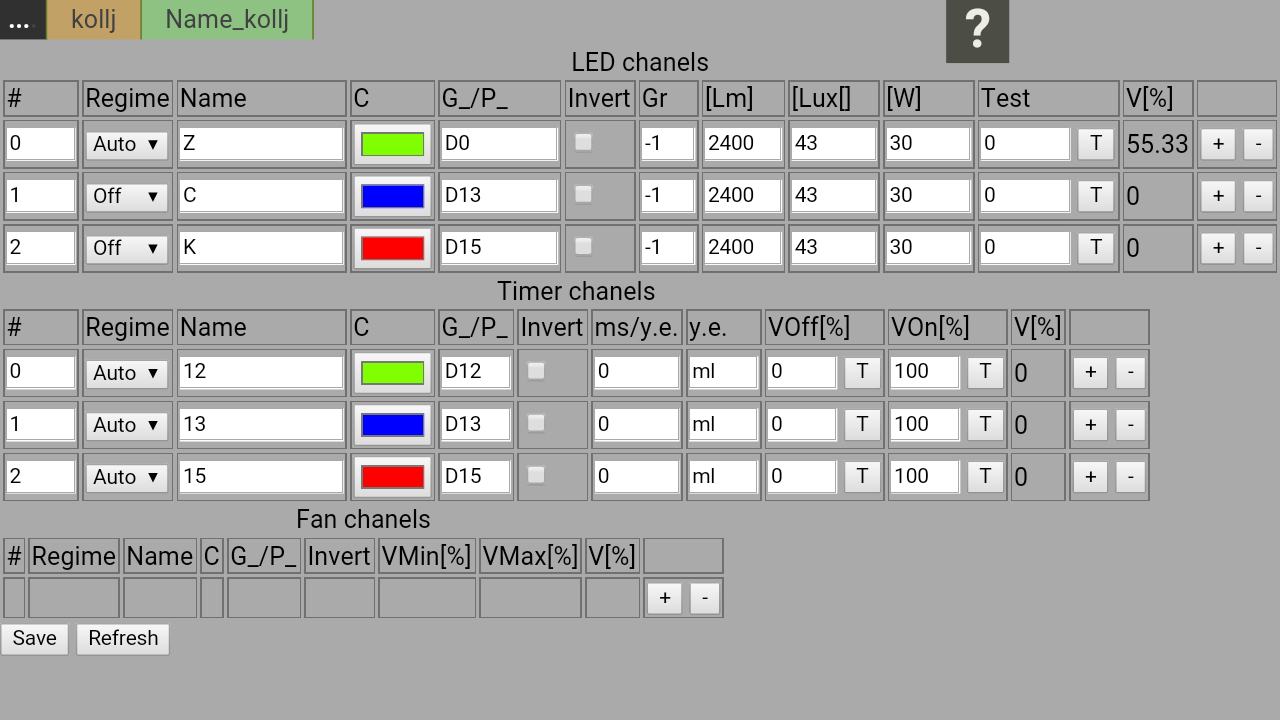Image resolution: width=1280 pixels, height=720 pixels.
Task: Click the Refresh button
Action: (x=123, y=639)
